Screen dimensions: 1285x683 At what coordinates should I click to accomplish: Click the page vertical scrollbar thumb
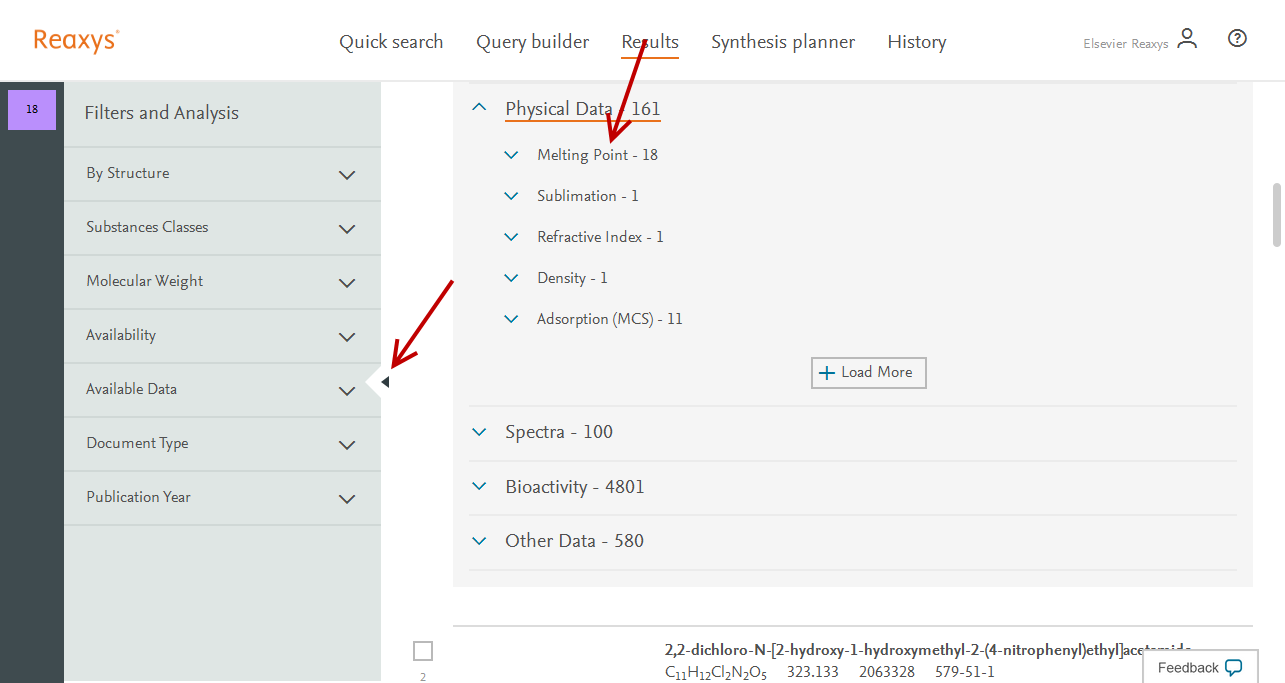click(1277, 214)
